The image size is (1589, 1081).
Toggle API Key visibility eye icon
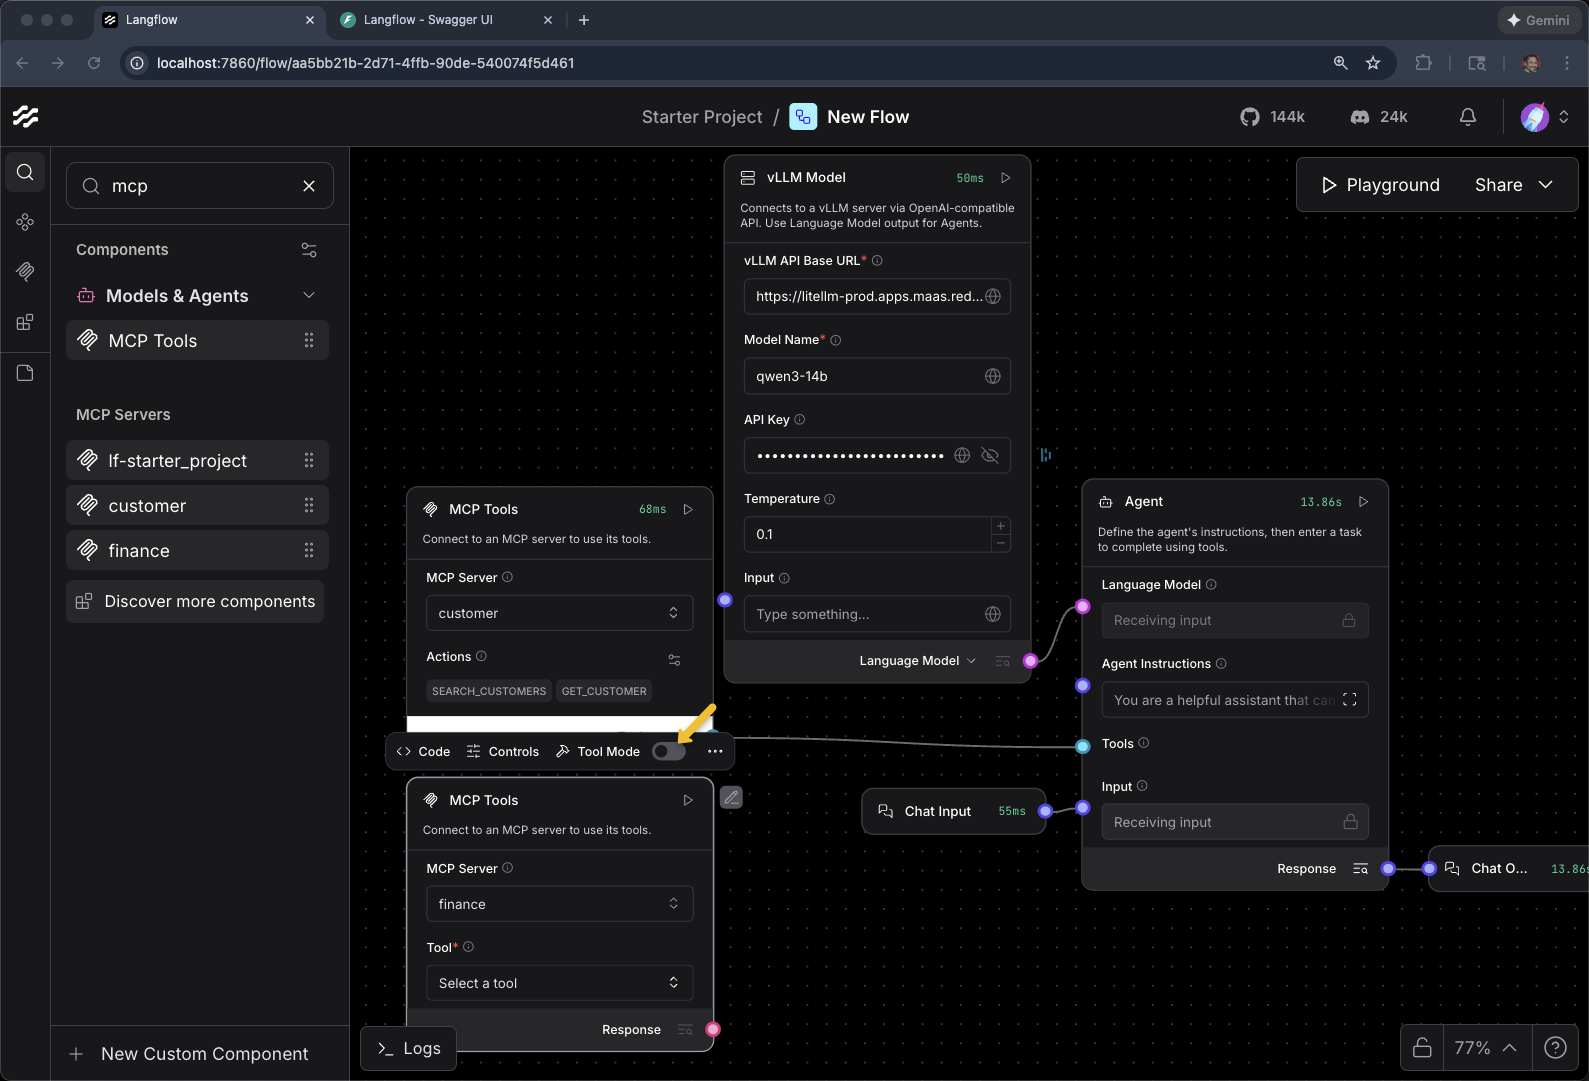990,456
